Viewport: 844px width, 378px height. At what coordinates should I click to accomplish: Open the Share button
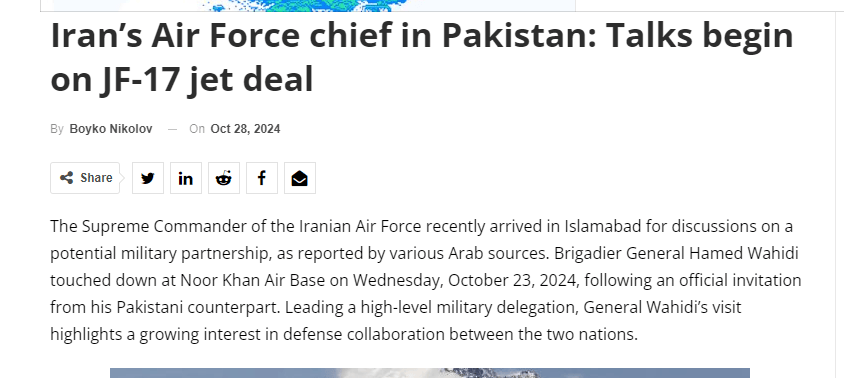pos(85,178)
